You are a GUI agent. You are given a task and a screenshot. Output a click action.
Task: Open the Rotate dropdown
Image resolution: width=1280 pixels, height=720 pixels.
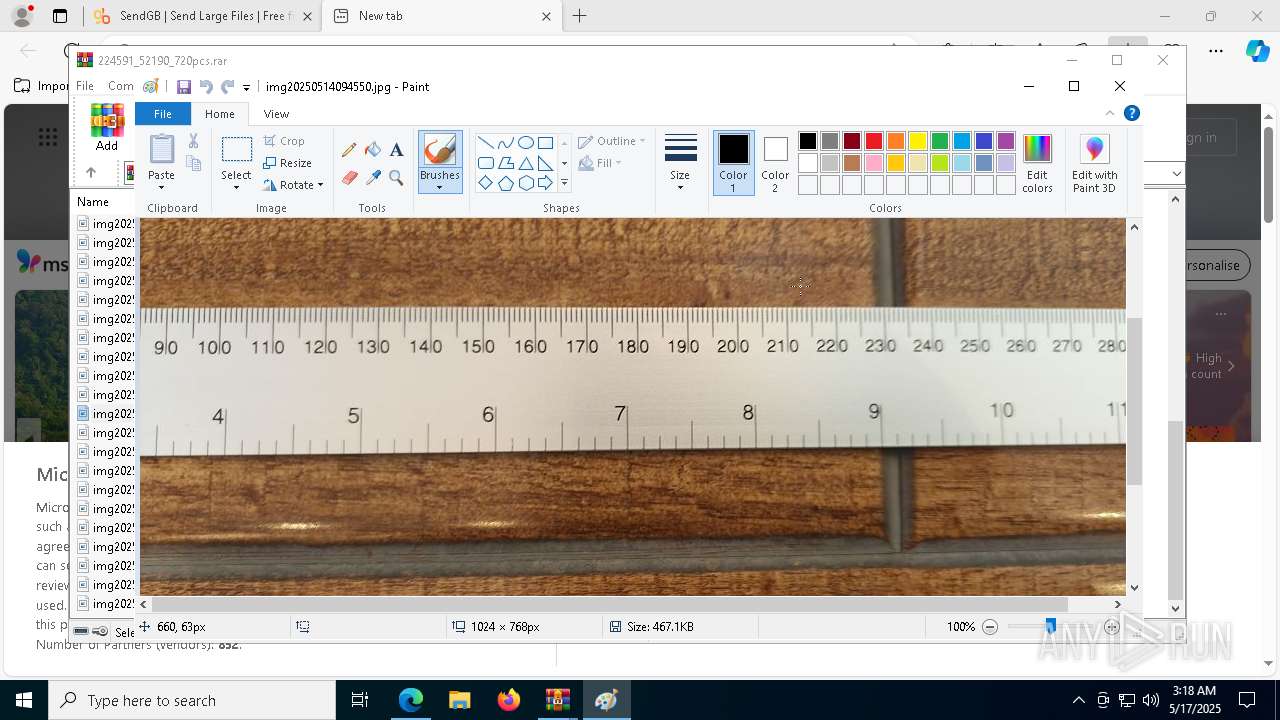294,185
